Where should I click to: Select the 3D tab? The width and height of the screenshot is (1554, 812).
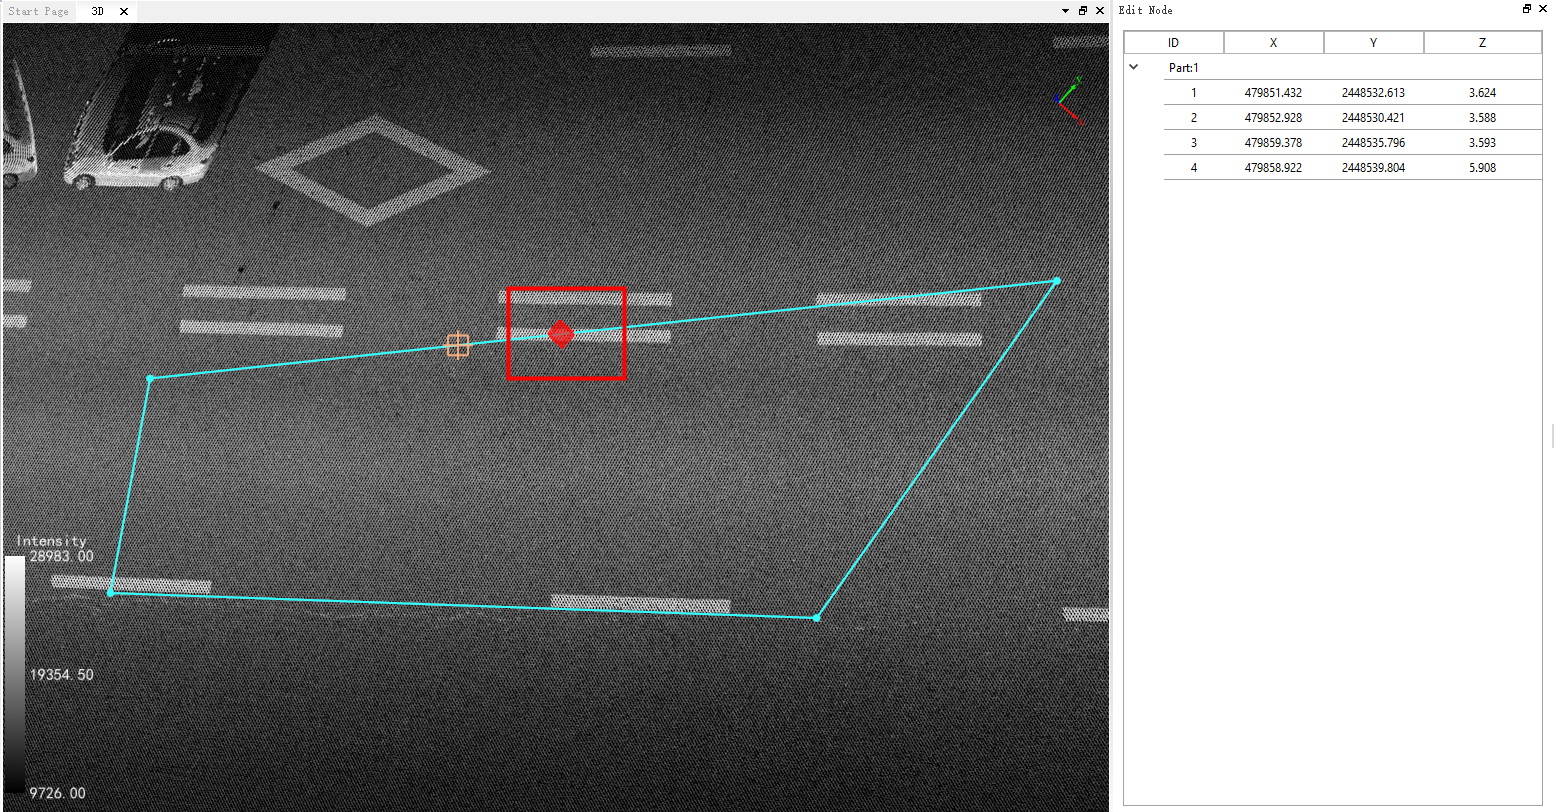tap(97, 11)
